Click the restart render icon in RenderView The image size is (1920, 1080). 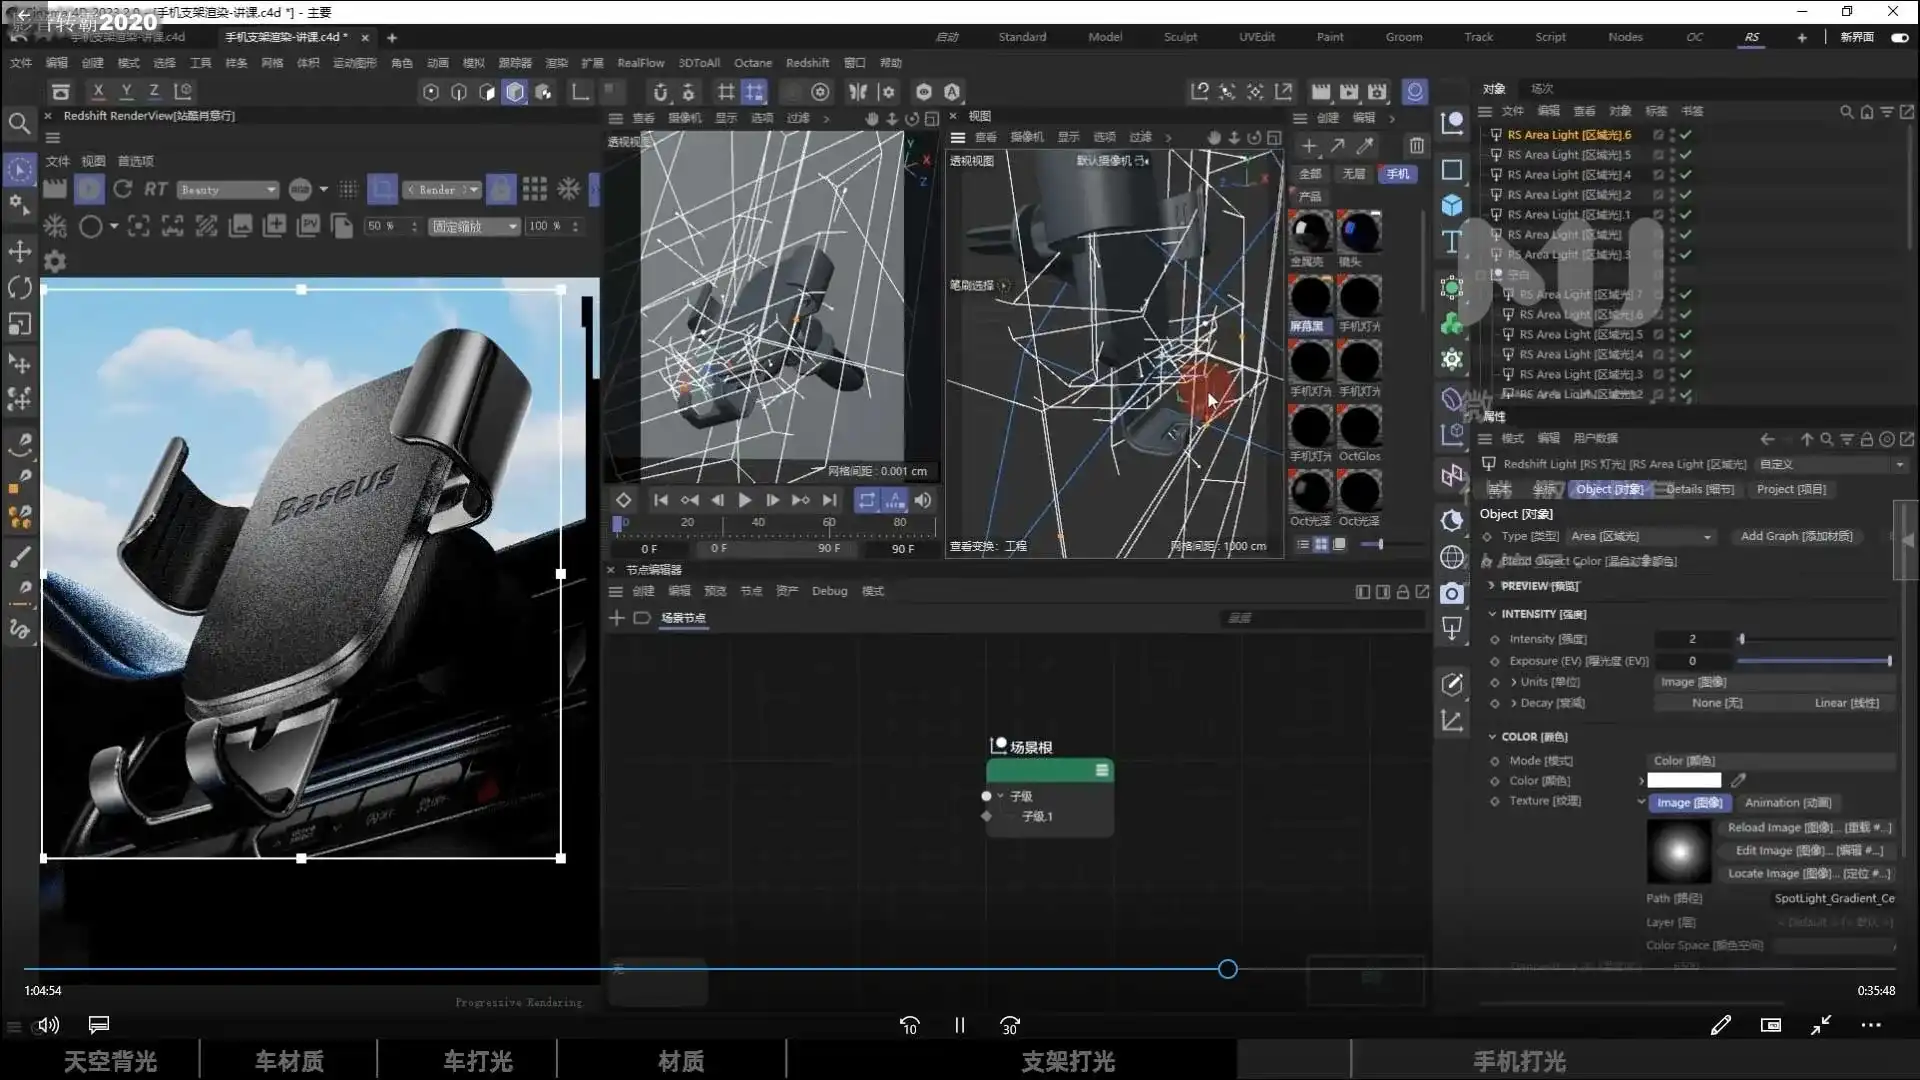tap(123, 189)
